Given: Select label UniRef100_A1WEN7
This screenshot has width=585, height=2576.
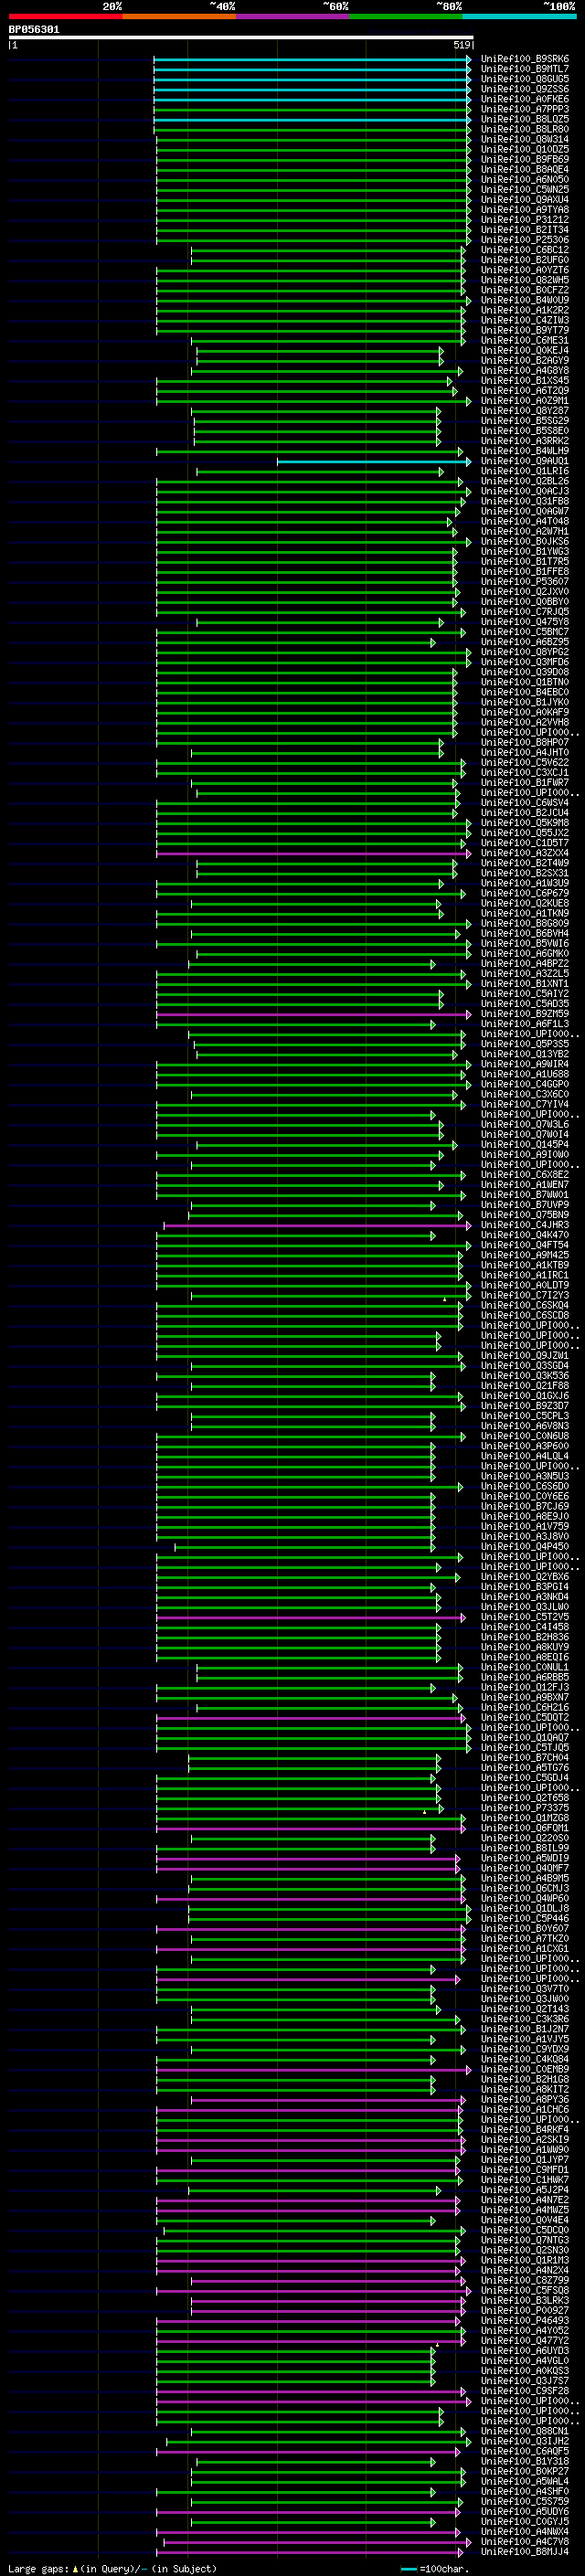Looking at the screenshot, I should [x=525, y=1185].
